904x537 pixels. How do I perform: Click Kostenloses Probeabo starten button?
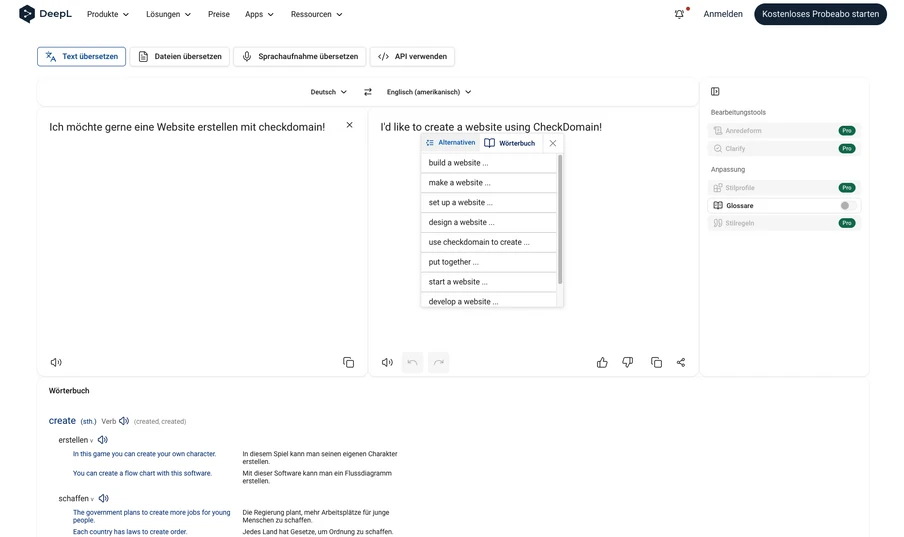[x=820, y=14]
